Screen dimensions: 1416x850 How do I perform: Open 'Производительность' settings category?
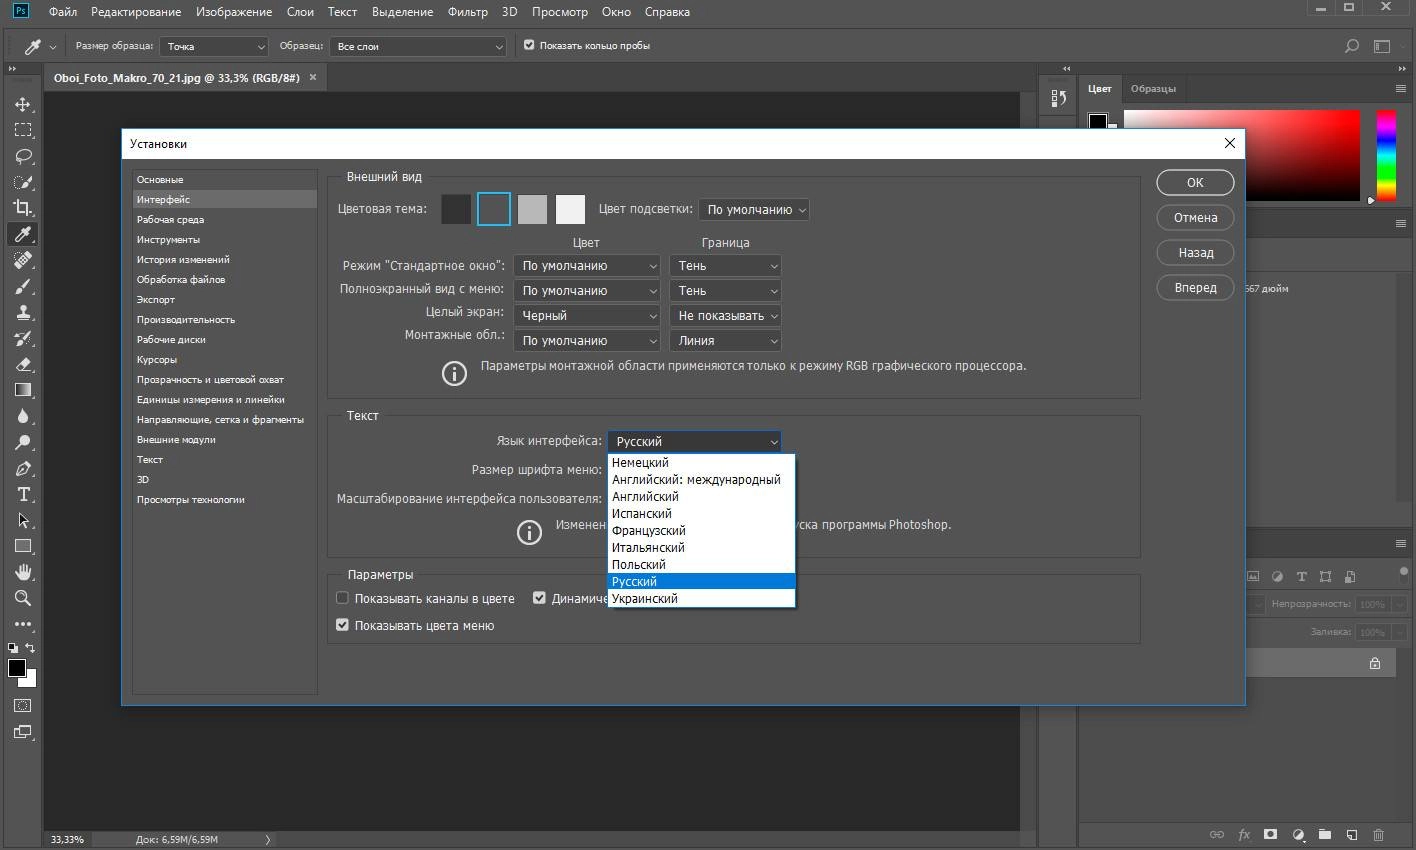click(186, 319)
